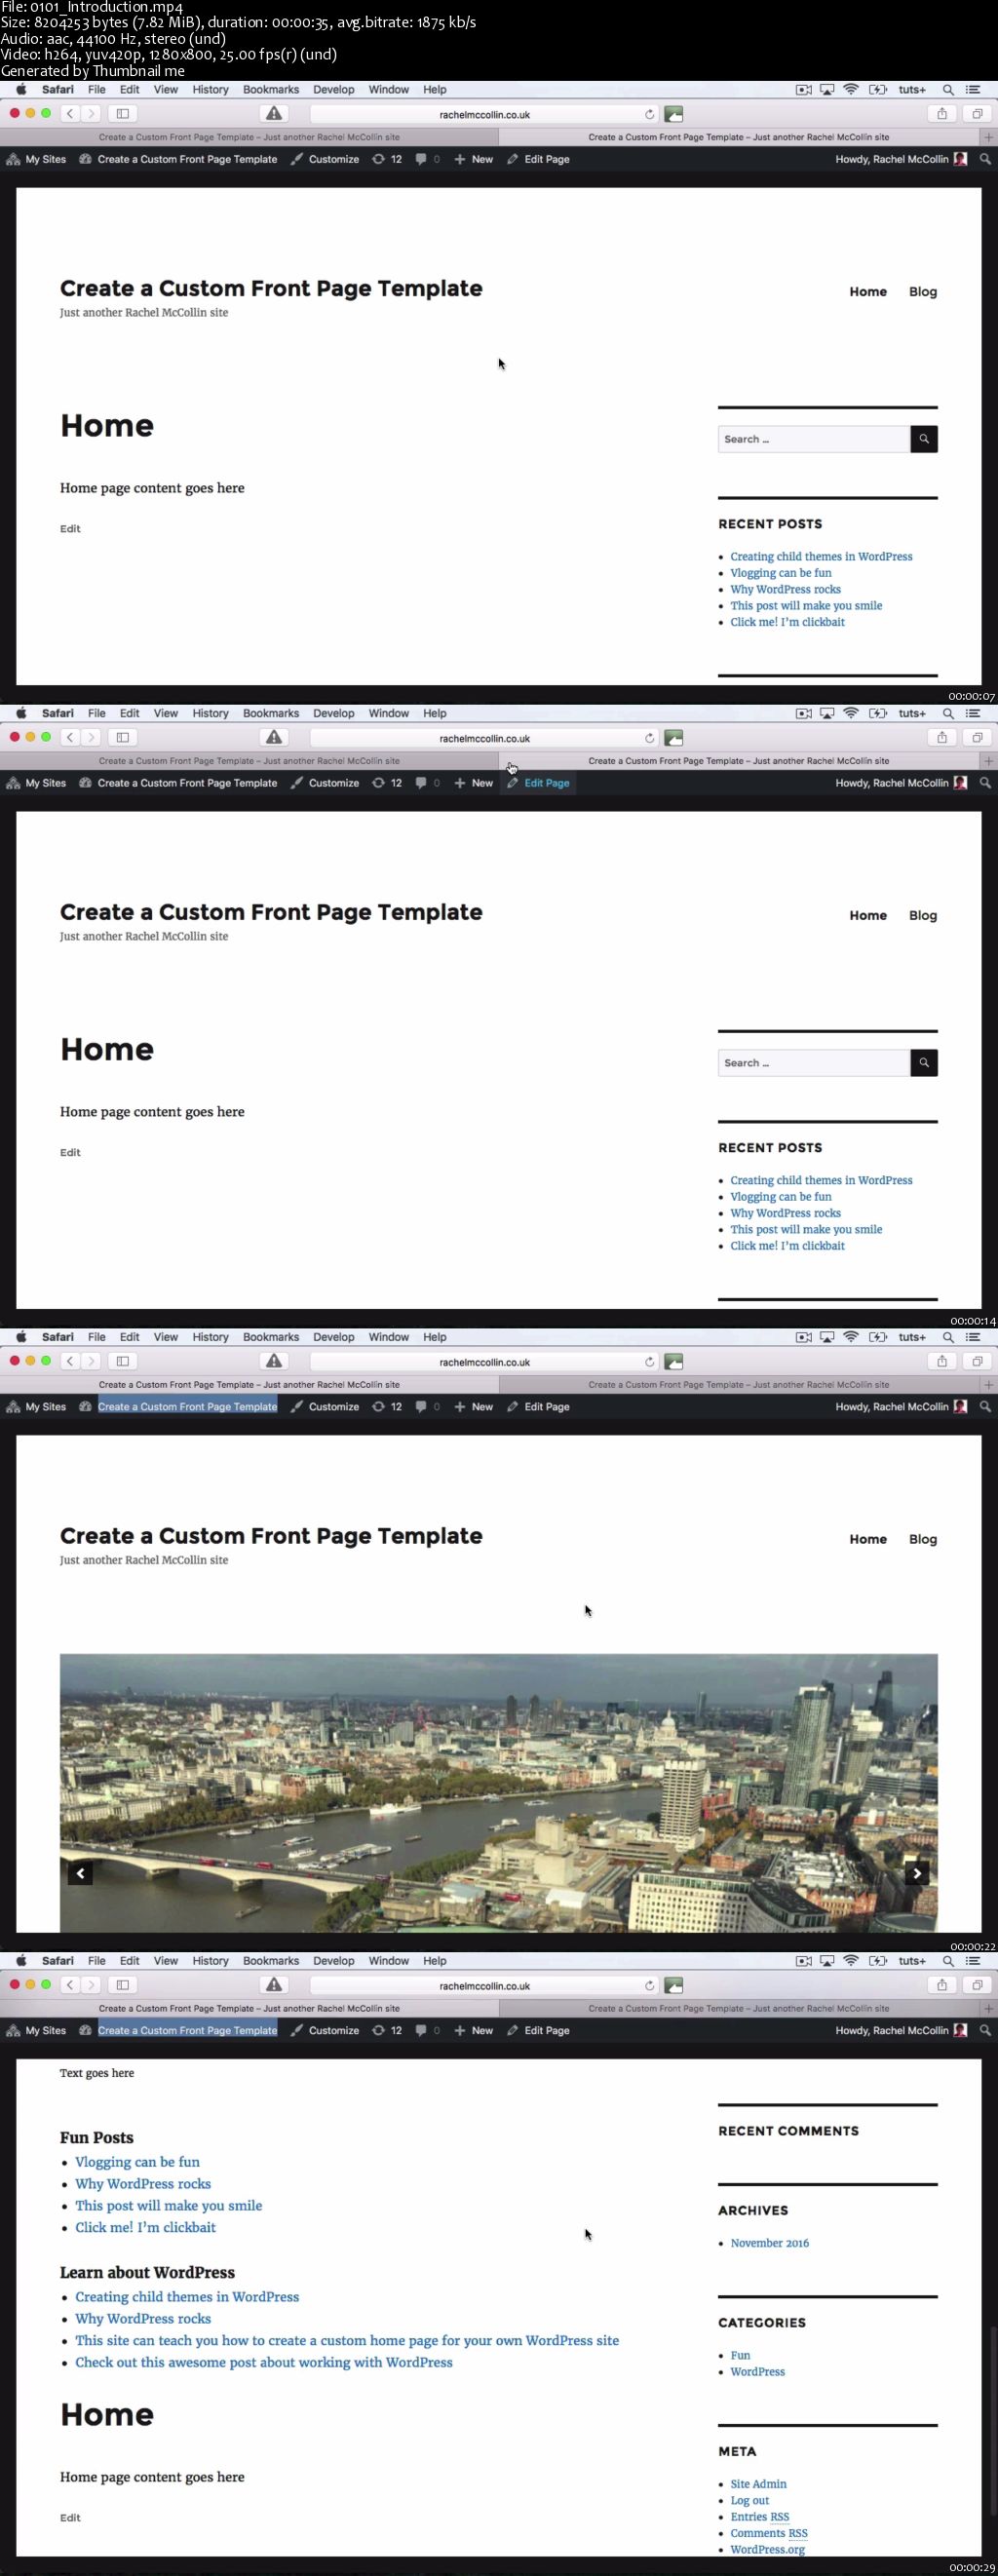Click the Entries RSS link
Image resolution: width=998 pixels, height=2576 pixels.
(x=759, y=2517)
